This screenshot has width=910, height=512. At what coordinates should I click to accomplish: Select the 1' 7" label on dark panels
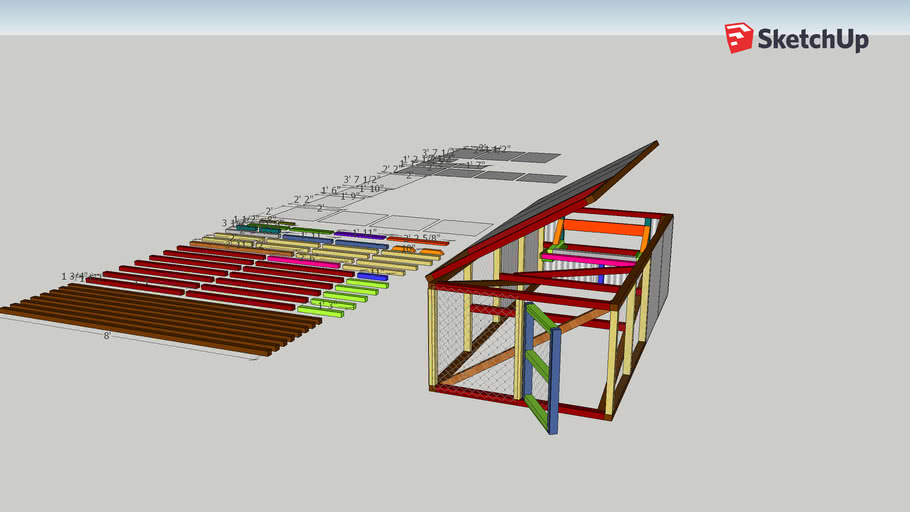475,165
